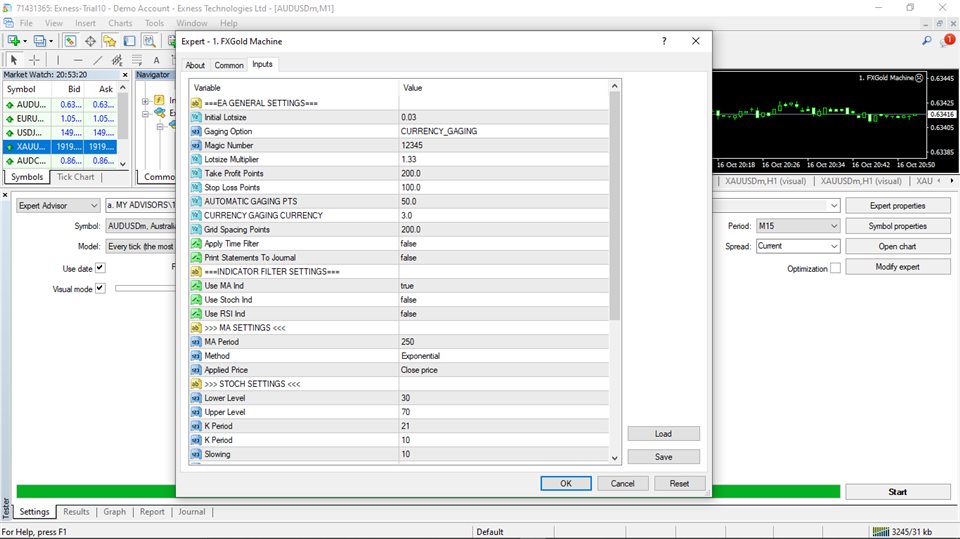The width and height of the screenshot is (960, 539).
Task: Select the Vertical Line drawing tool
Action: click(58, 59)
